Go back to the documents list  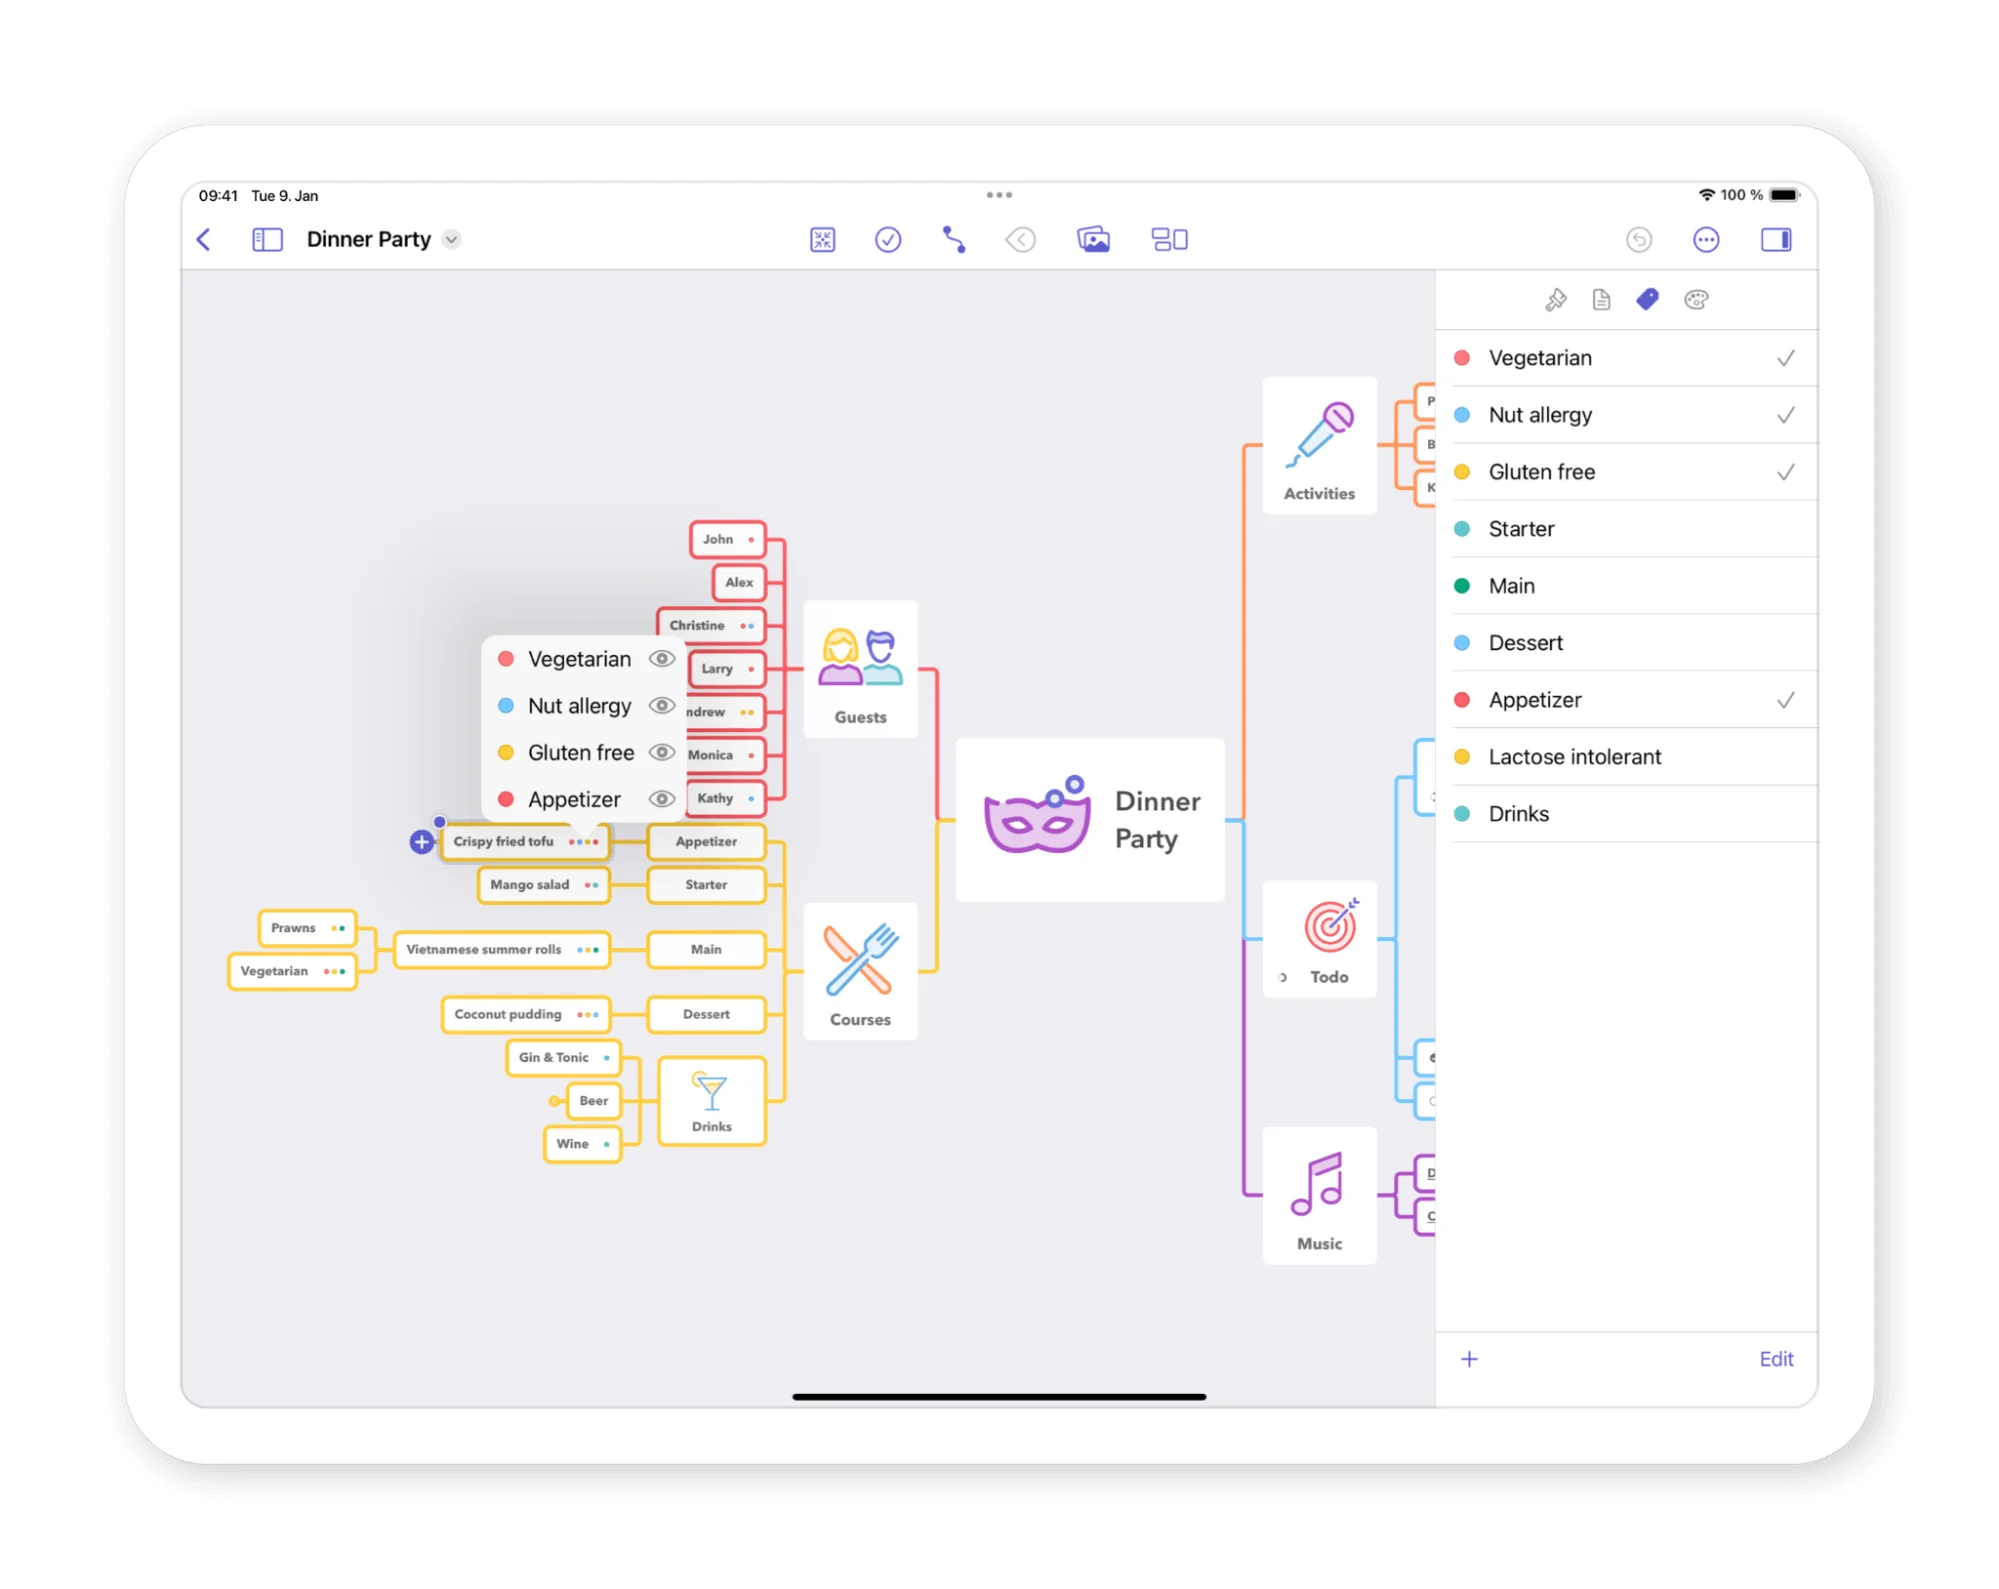click(x=204, y=239)
